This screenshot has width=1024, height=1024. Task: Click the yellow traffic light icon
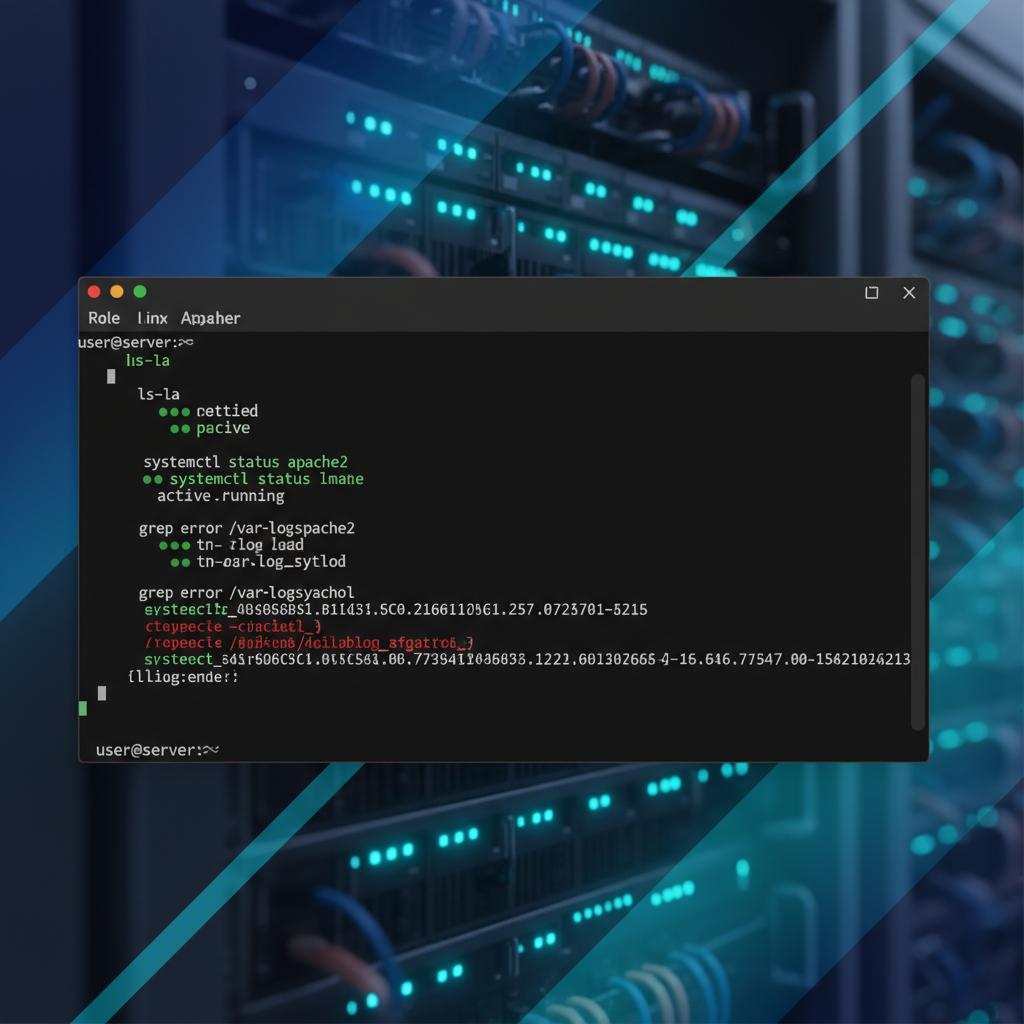pos(116,291)
